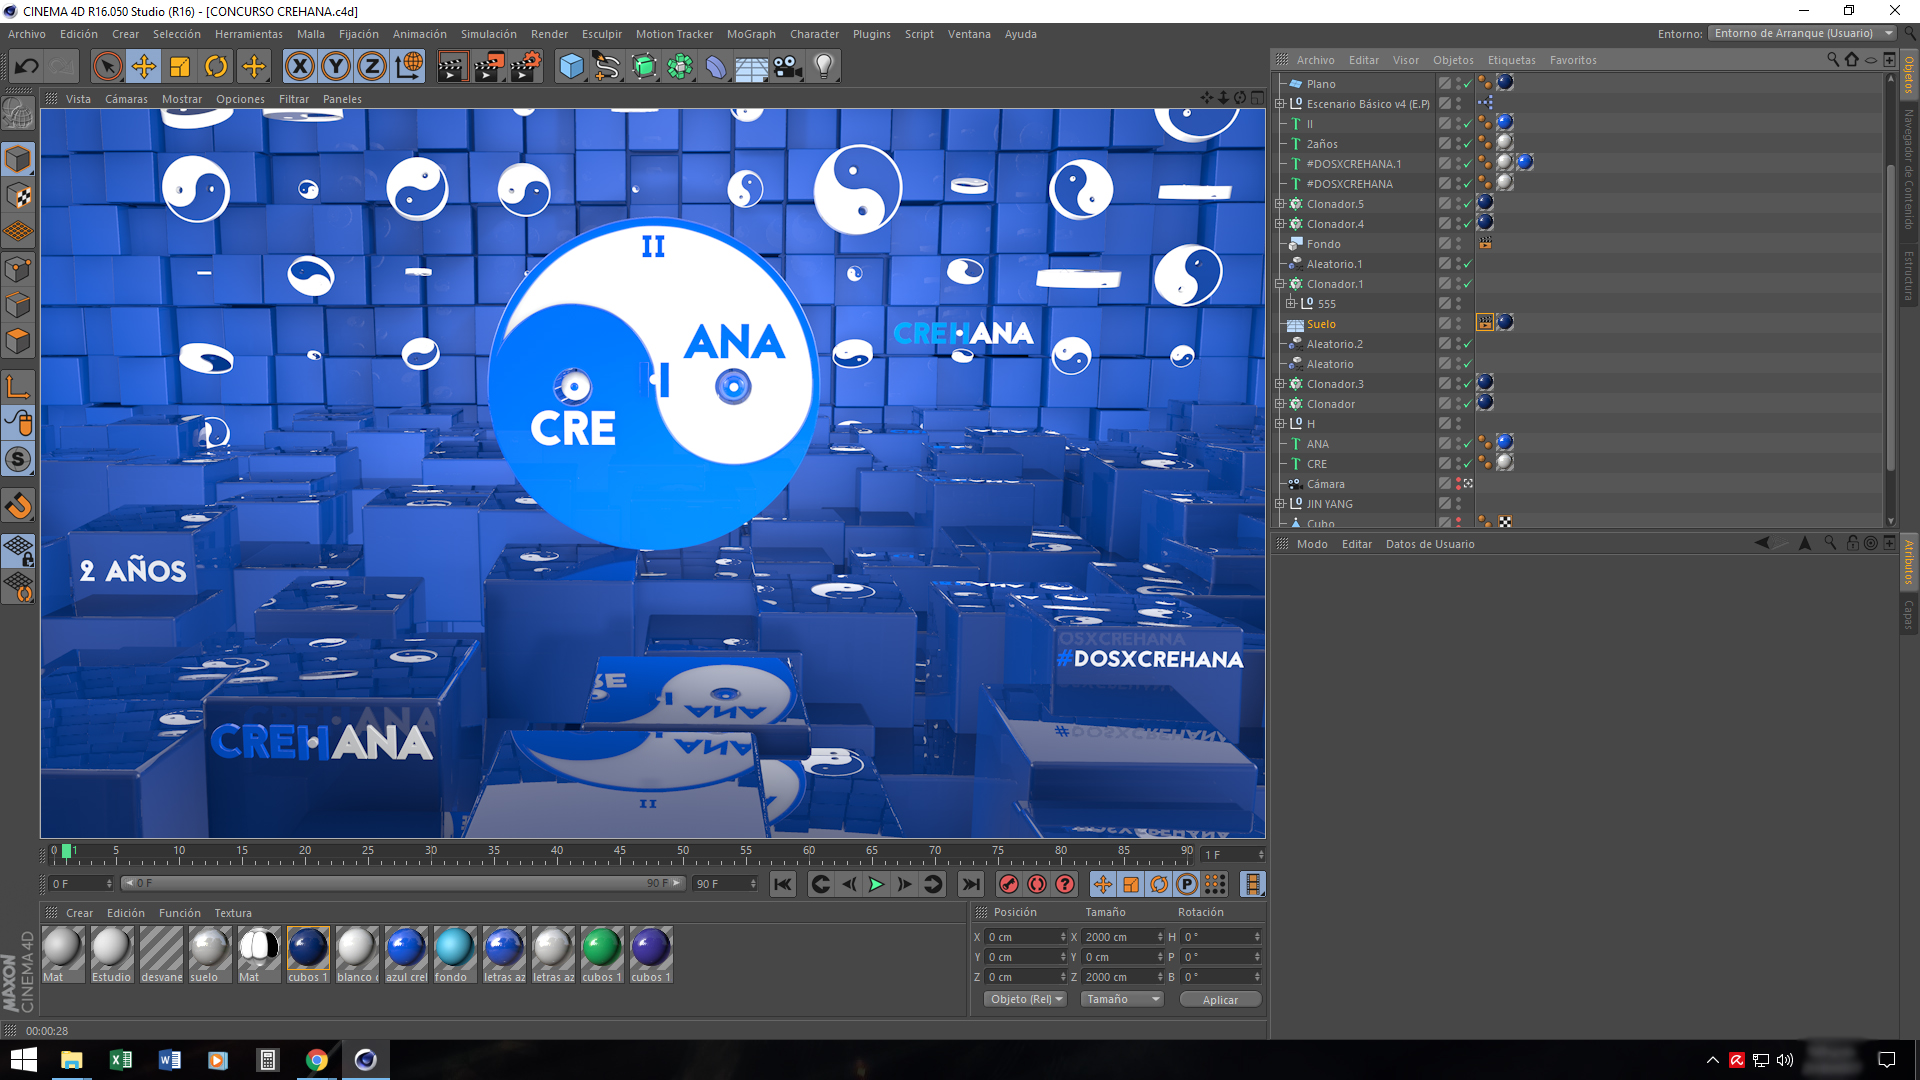Click the Aplicar button
This screenshot has width=1920, height=1080.
(1220, 1000)
